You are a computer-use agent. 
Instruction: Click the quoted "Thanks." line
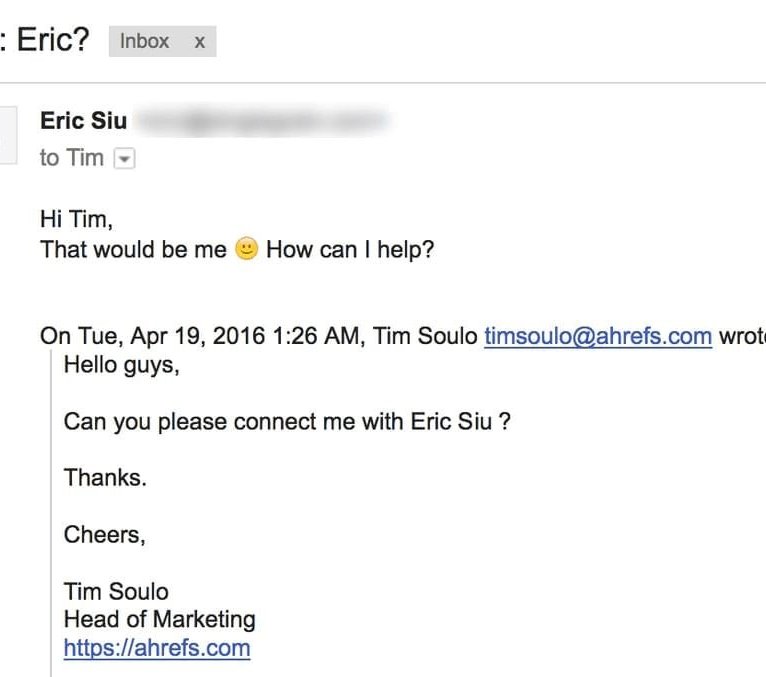click(x=105, y=477)
